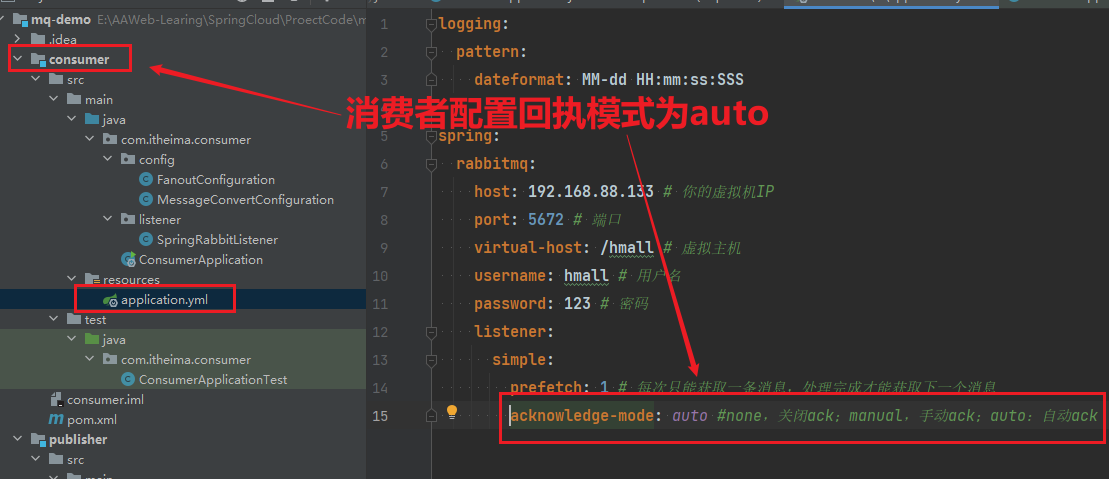Click the green test java folder icon

click(92, 340)
